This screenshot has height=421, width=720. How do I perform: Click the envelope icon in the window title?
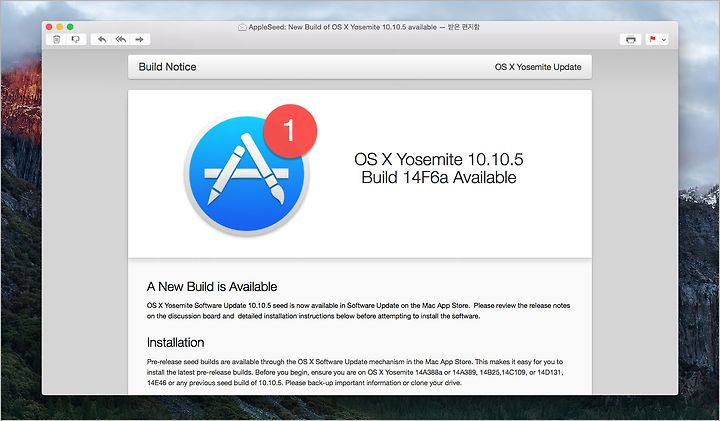[x=242, y=28]
